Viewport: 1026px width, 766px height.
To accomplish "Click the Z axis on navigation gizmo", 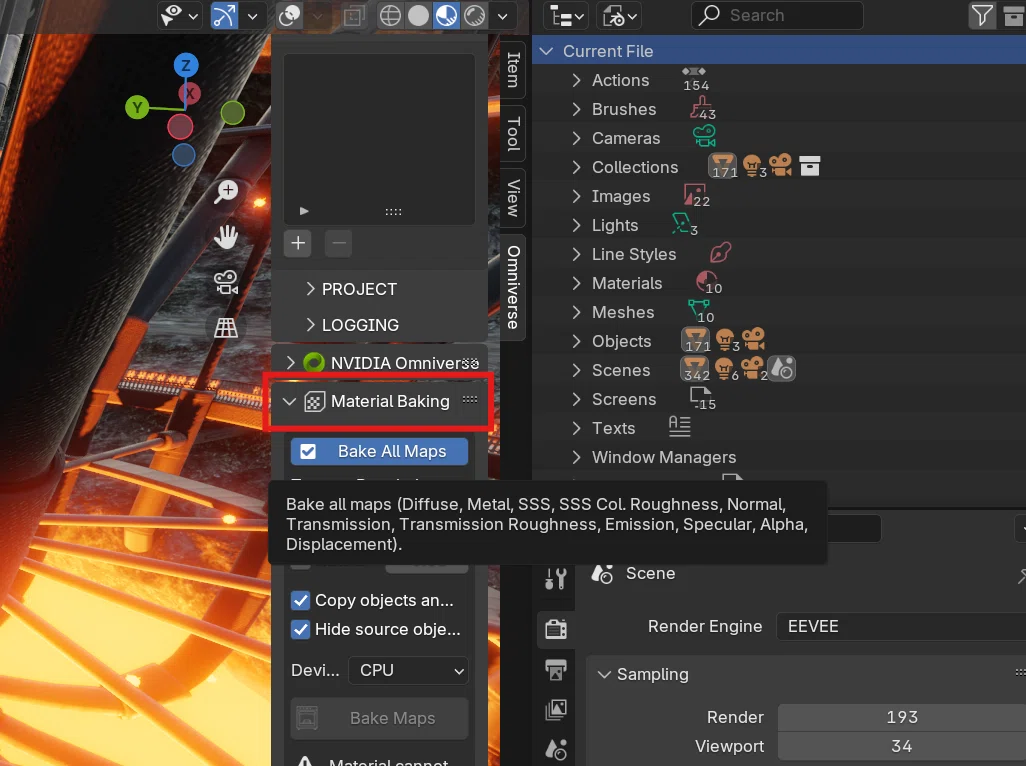I will click(x=186, y=65).
